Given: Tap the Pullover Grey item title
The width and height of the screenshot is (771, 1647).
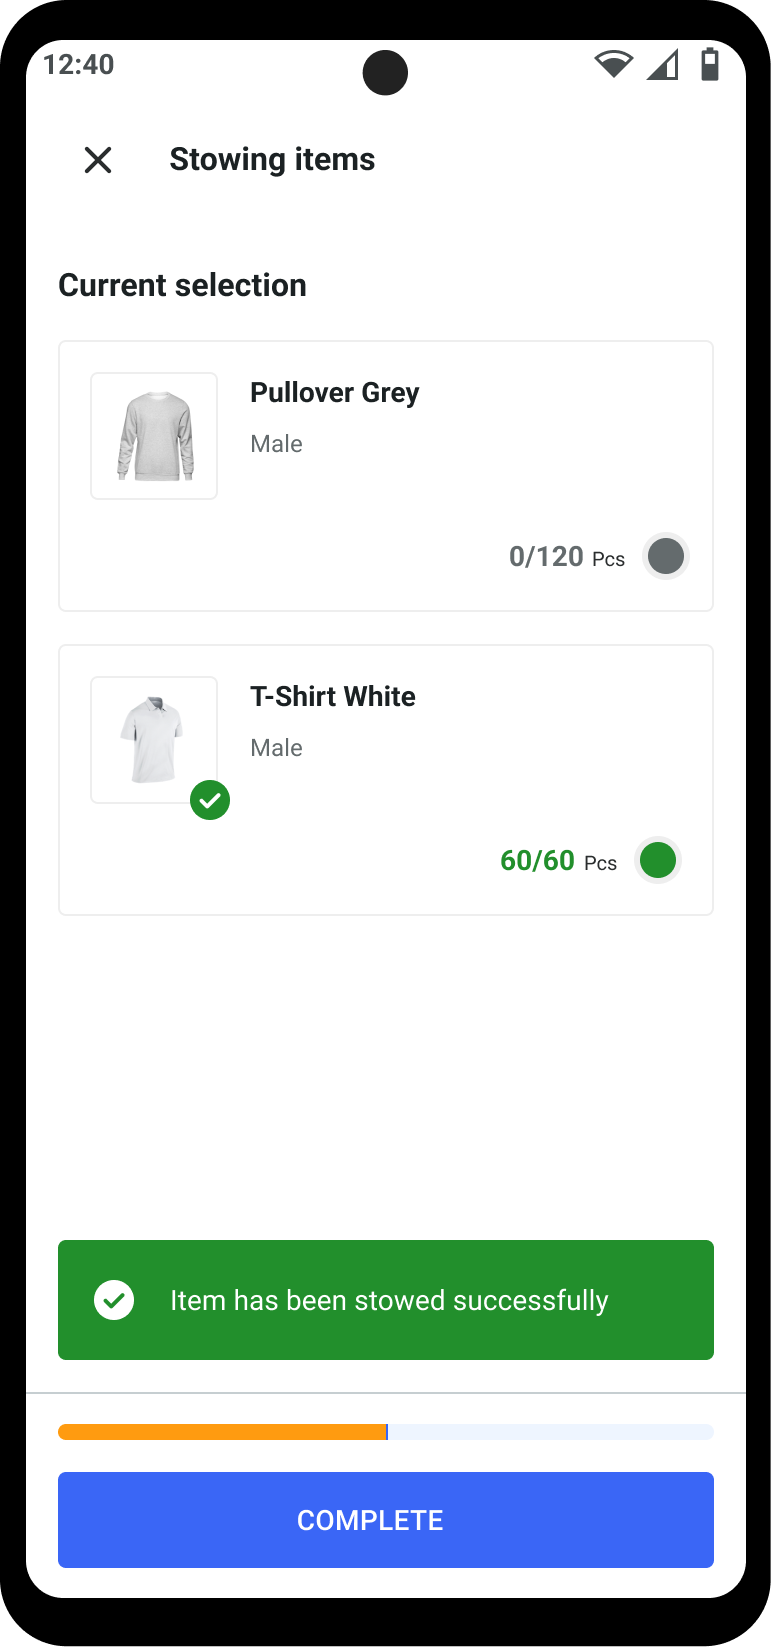Looking at the screenshot, I should click(x=334, y=393).
